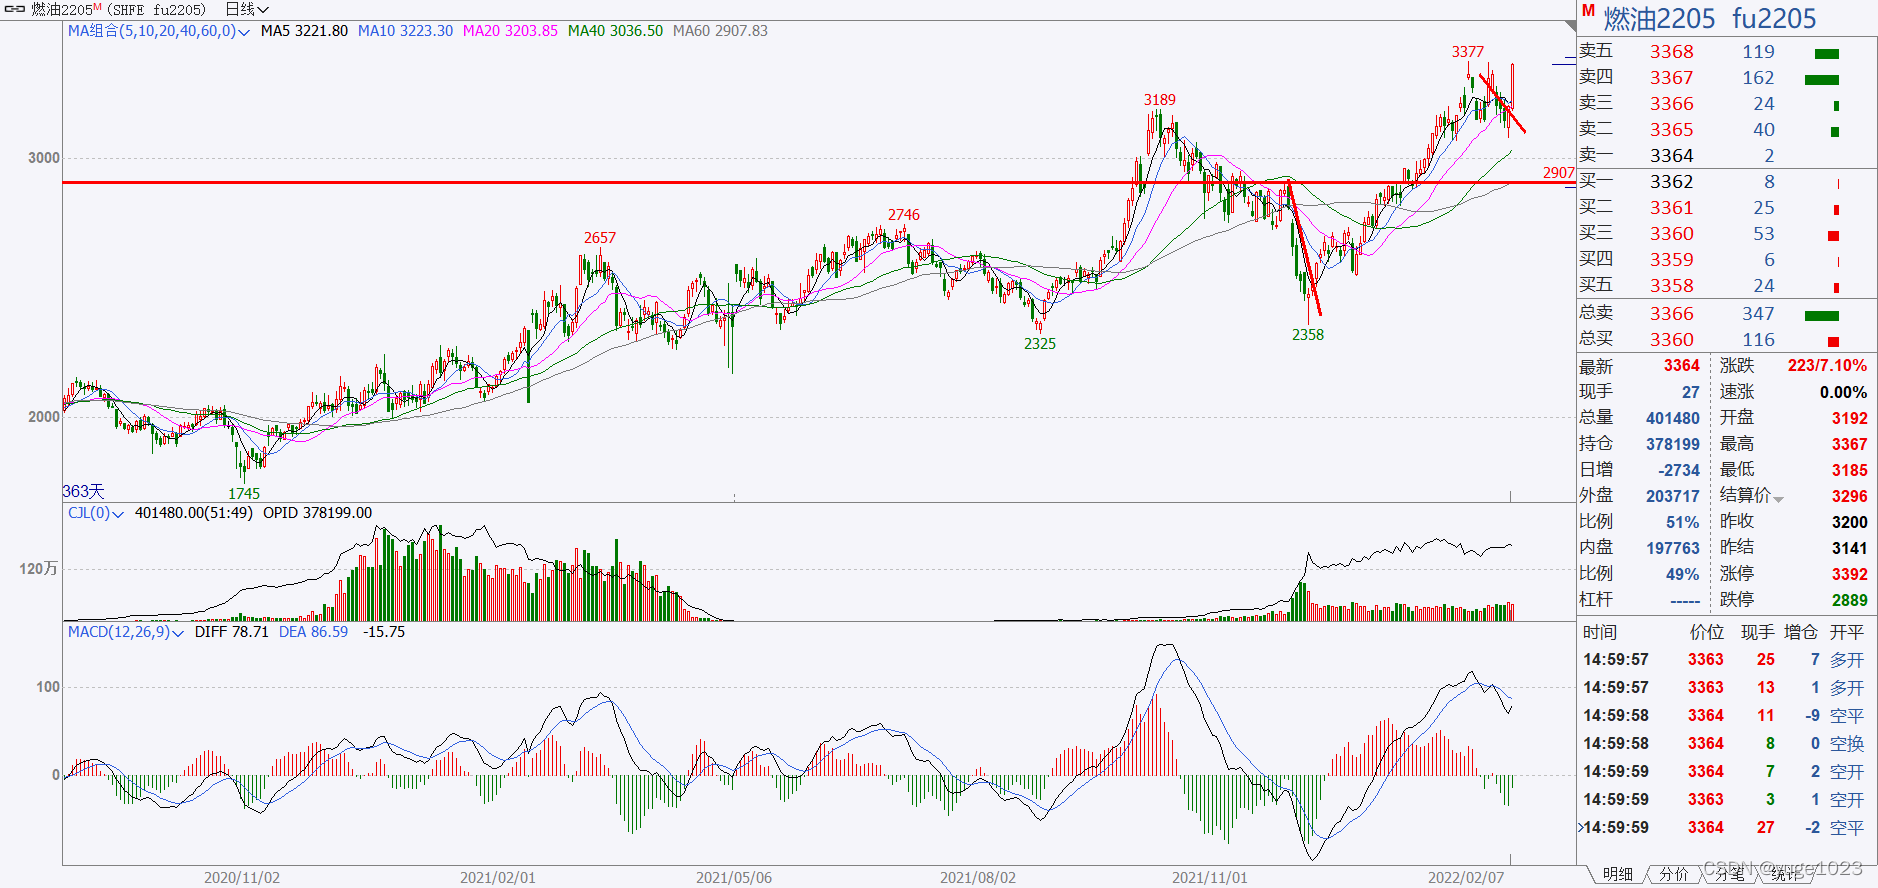This screenshot has height=888, width=1878.
Task: Click the 2021/08/02 date on the time axis
Action: (978, 878)
